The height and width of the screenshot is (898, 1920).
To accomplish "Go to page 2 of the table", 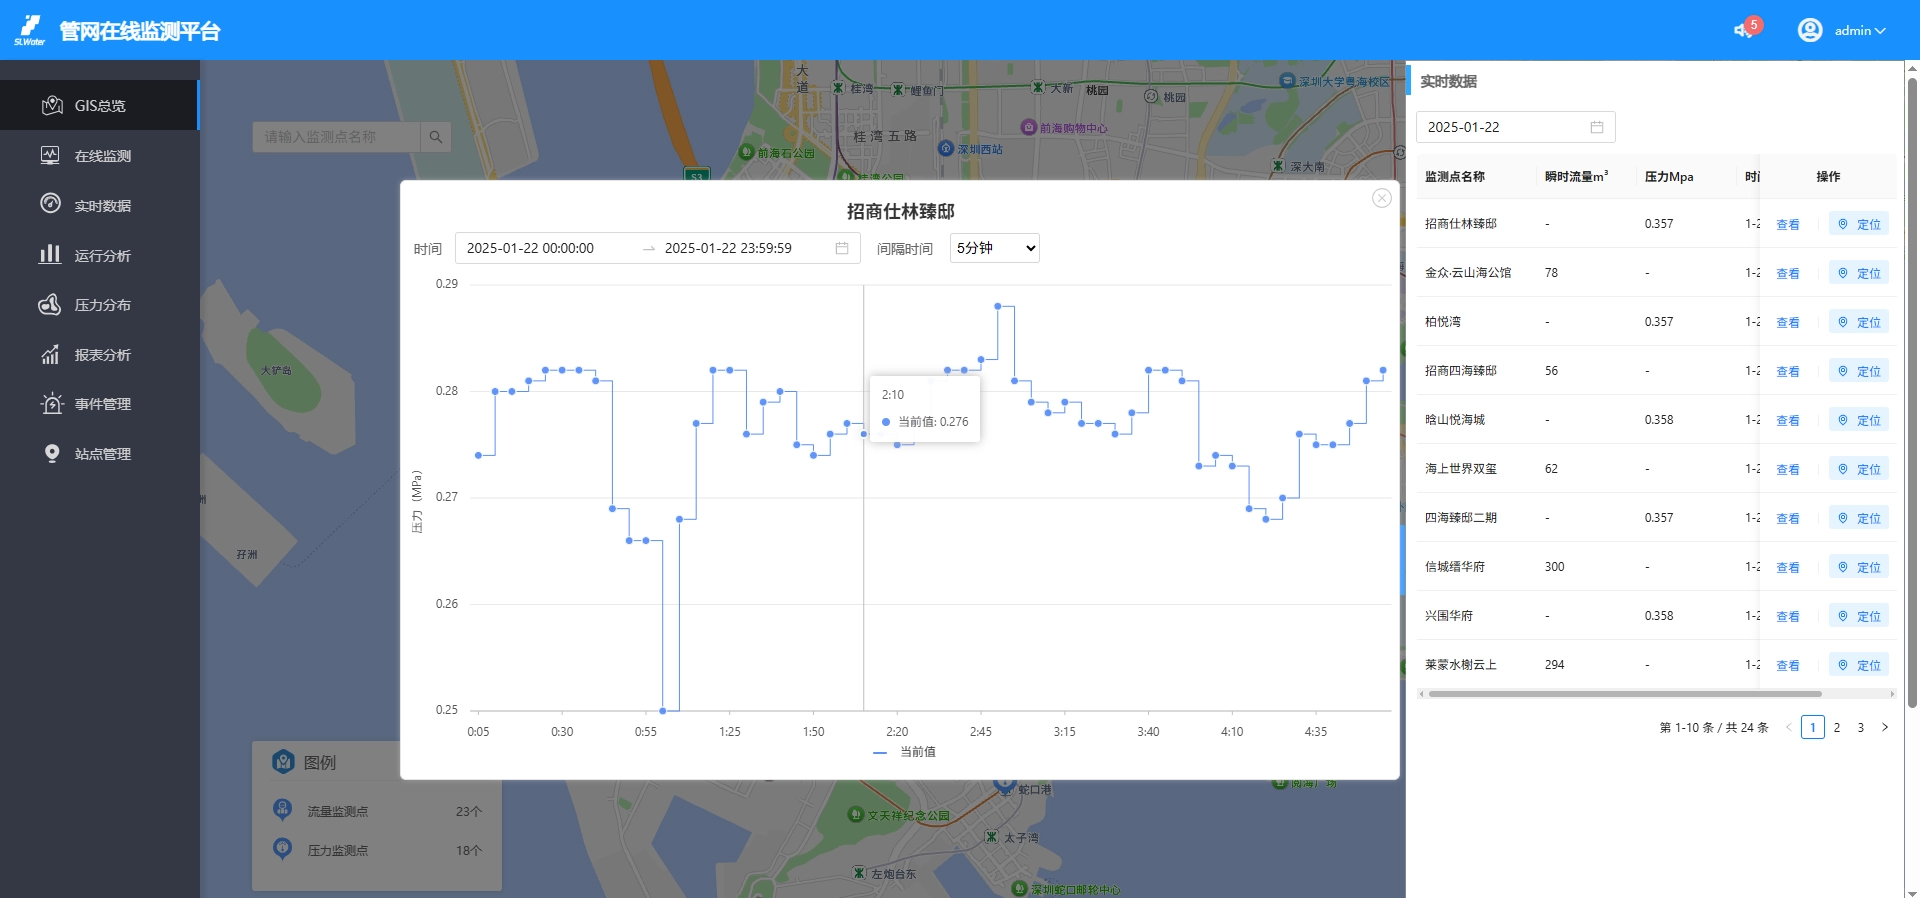I will (x=1837, y=728).
